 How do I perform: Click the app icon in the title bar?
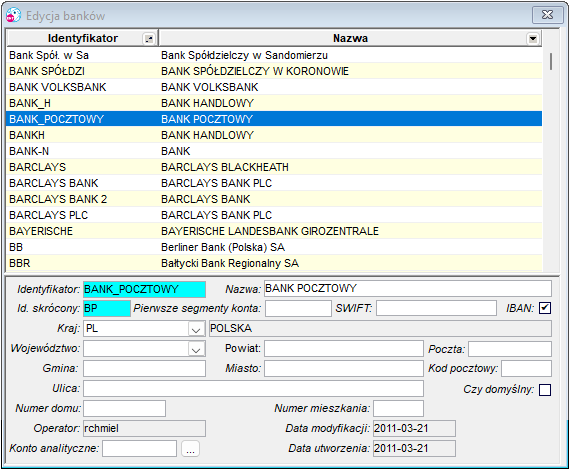(x=13, y=16)
